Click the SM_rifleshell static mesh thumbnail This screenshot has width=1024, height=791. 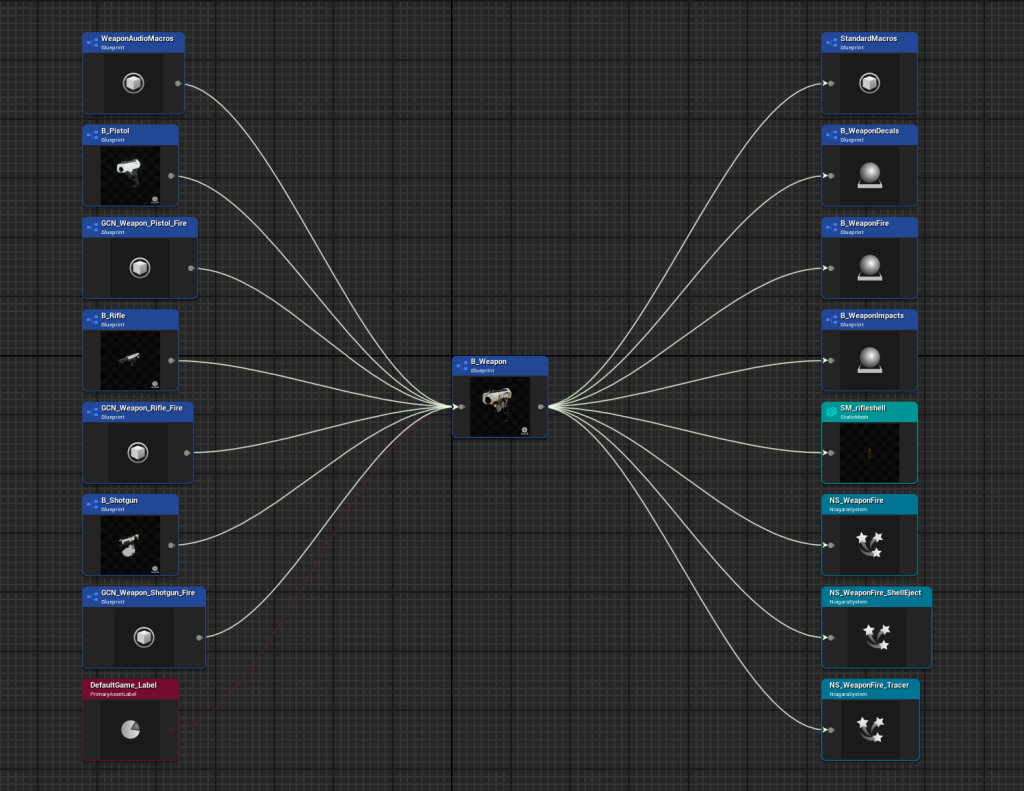[869, 453]
